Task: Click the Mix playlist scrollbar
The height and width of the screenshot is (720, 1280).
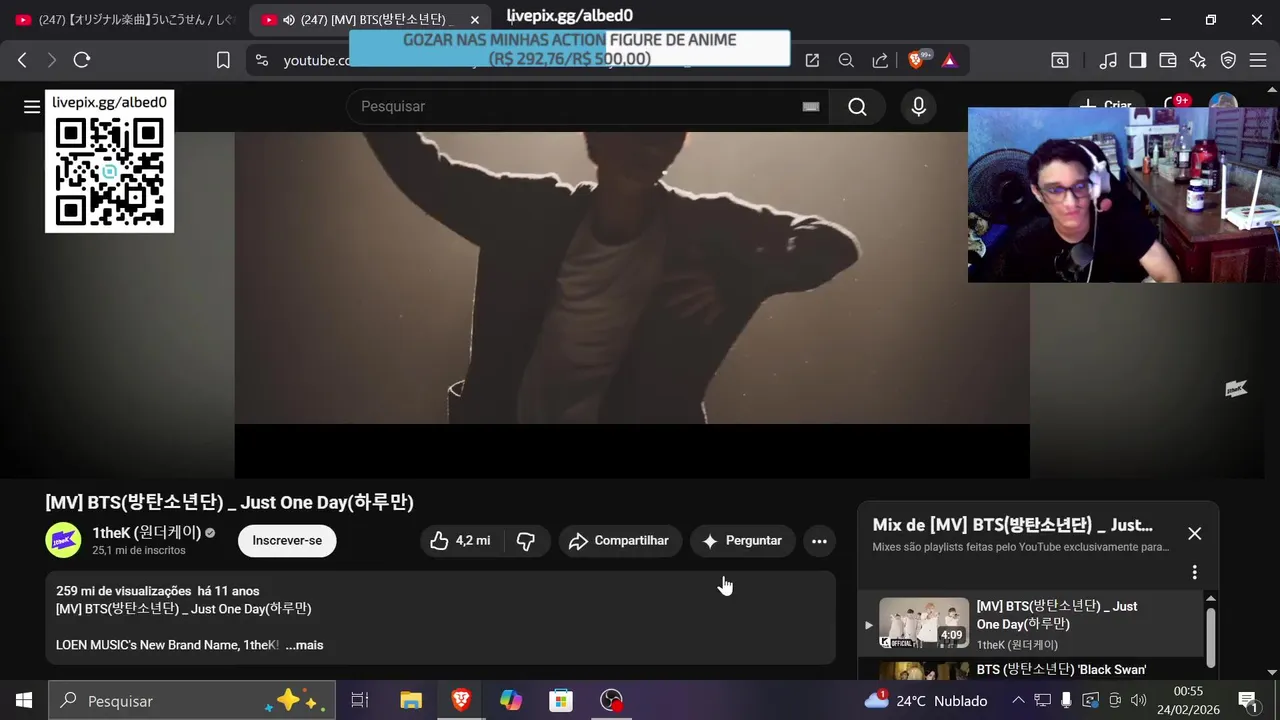Action: pos(1211,637)
